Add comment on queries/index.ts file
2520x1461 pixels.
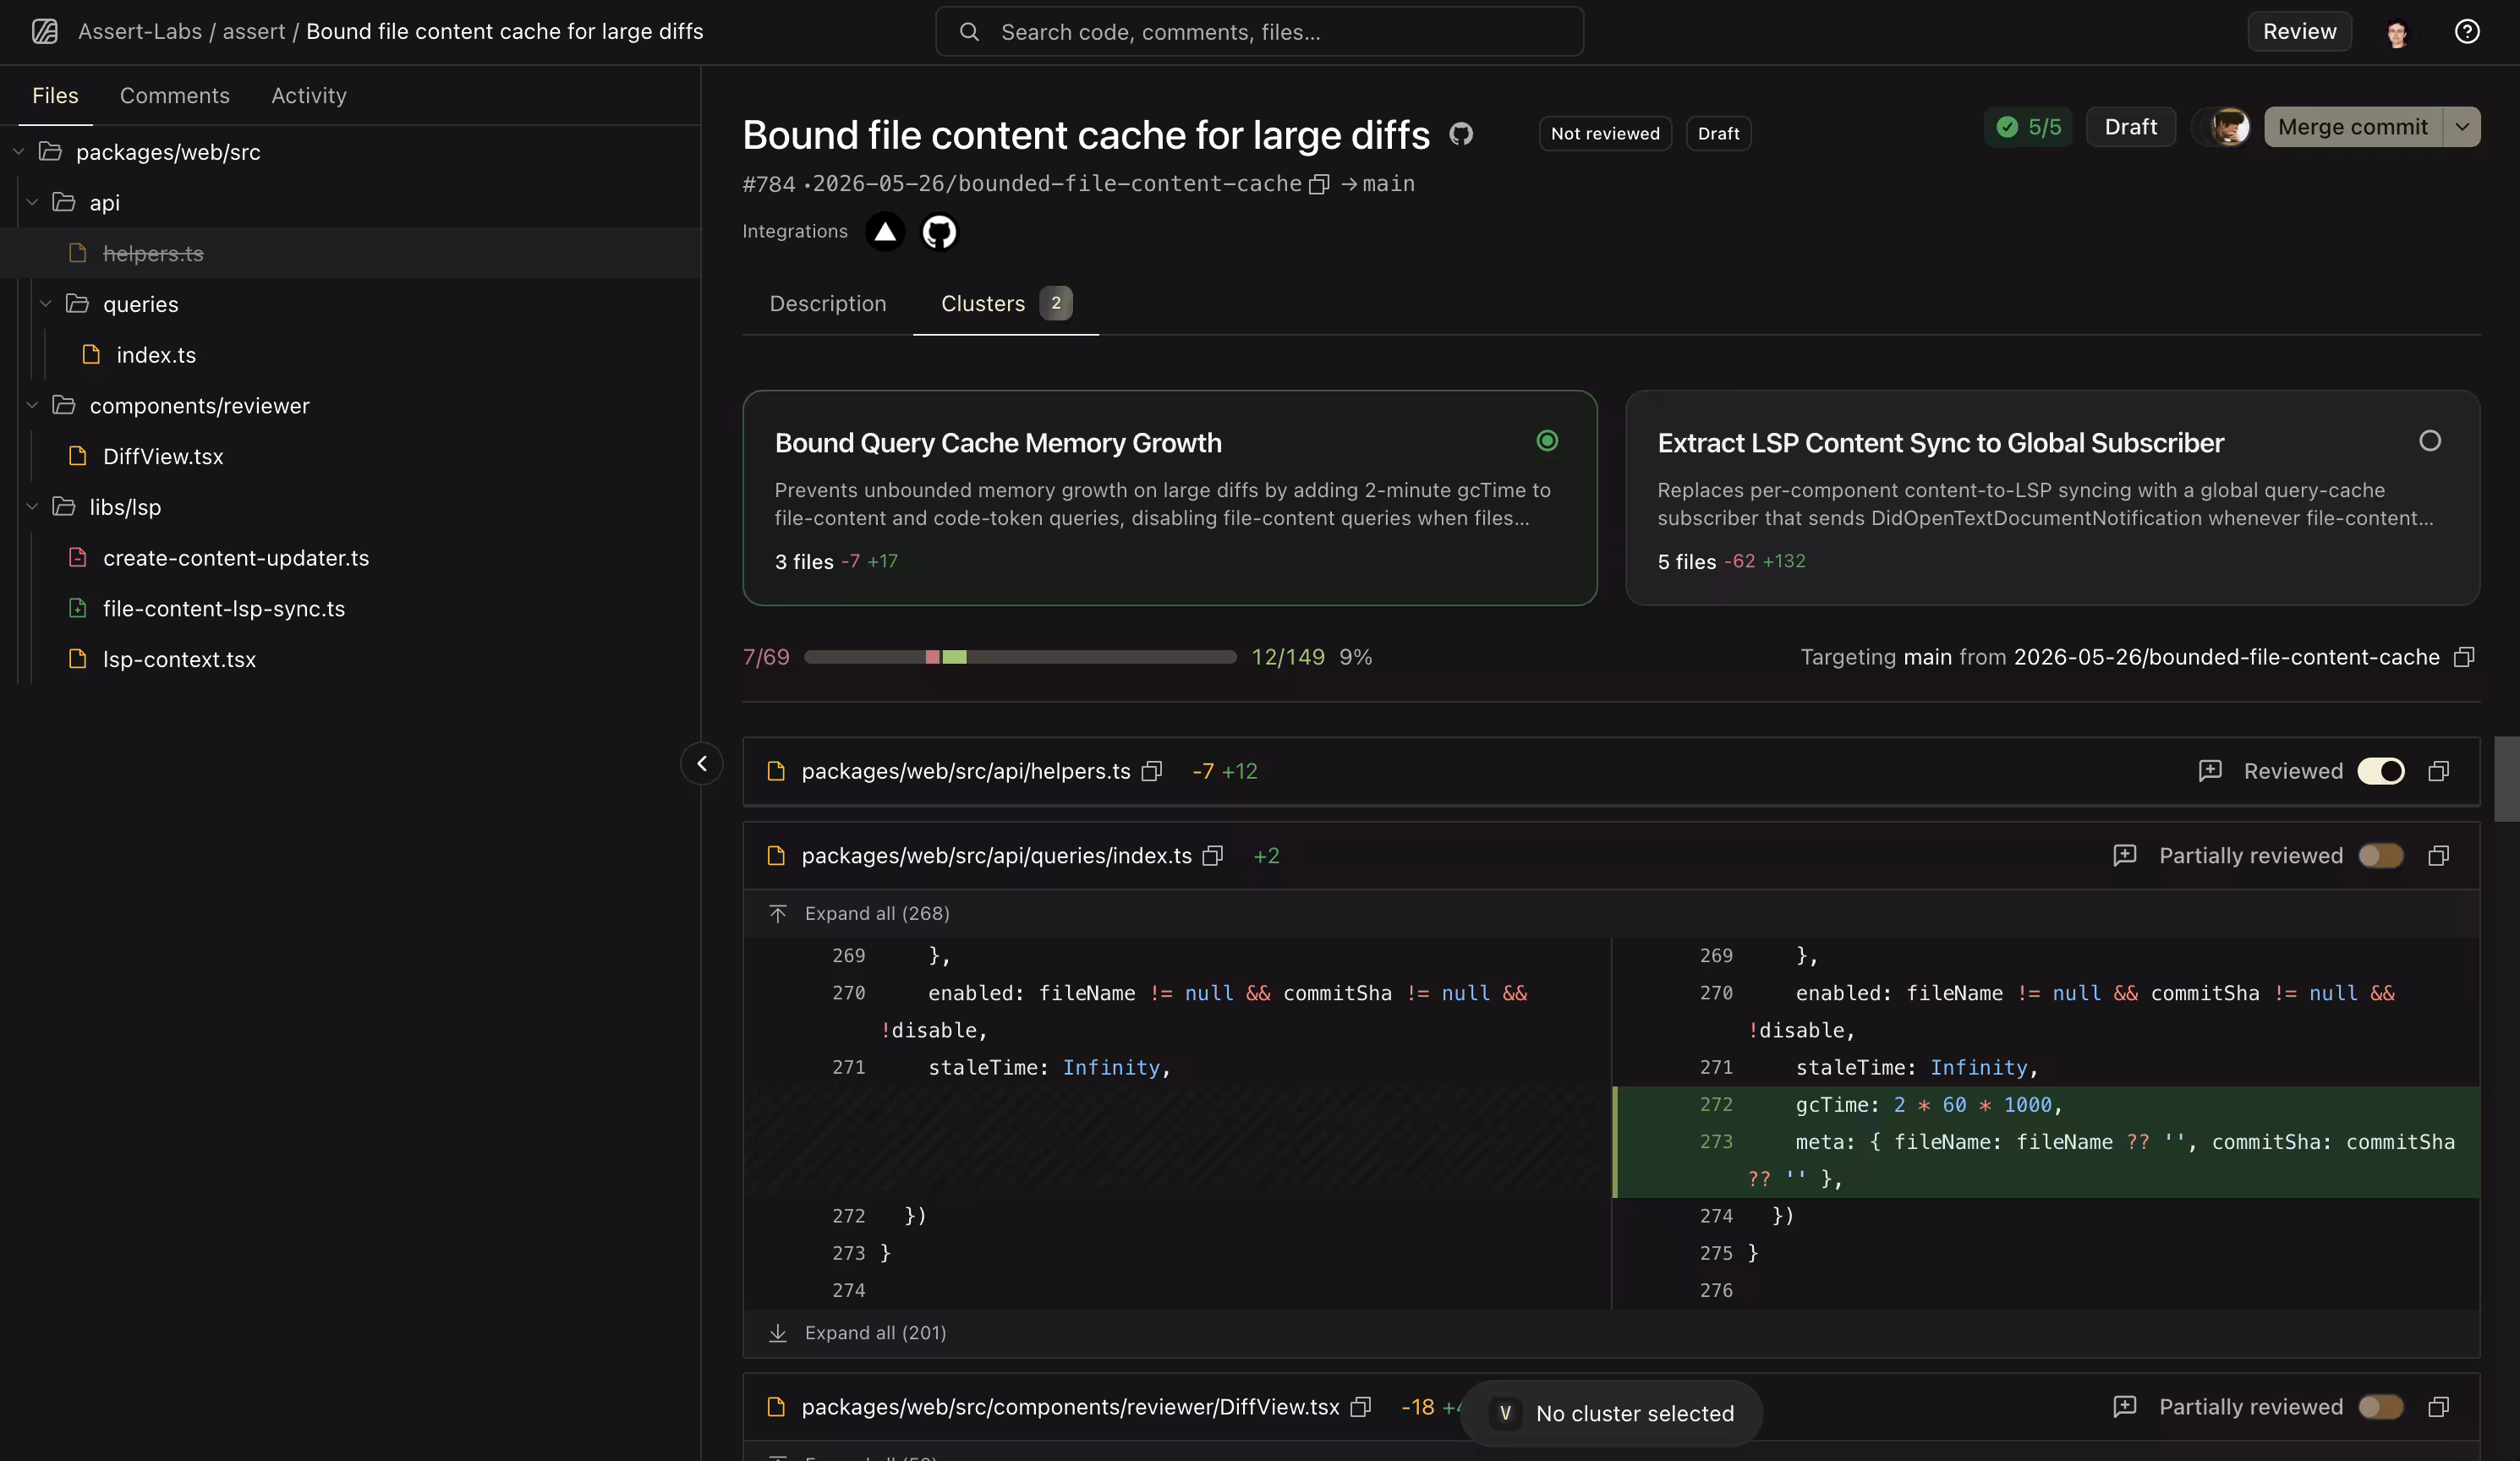coord(2125,856)
